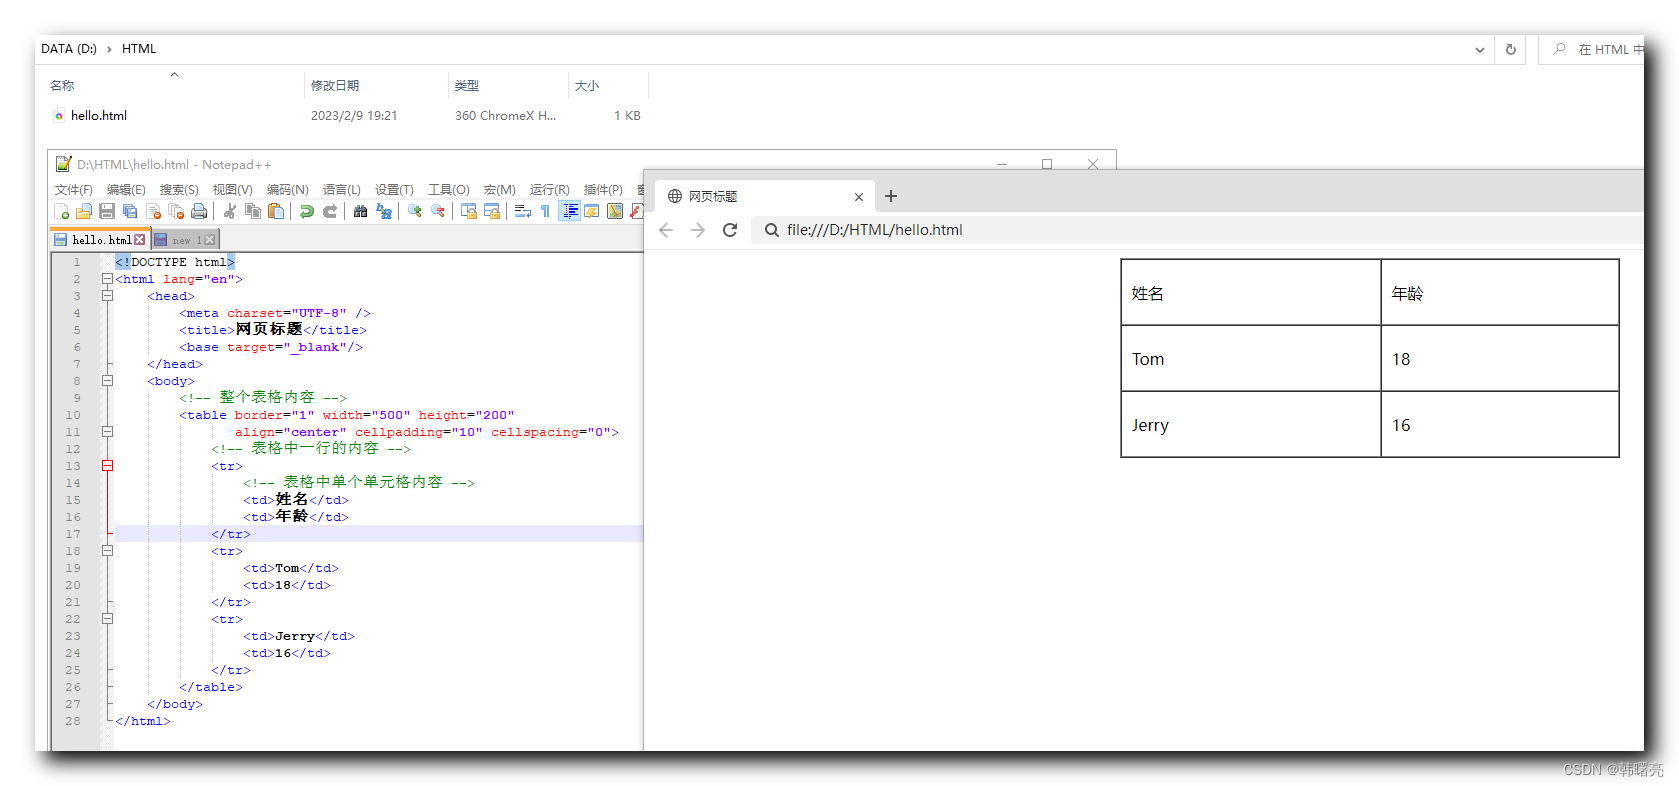This screenshot has height=786, width=1679.
Task: Zoom out using the magnifier minus icon
Action: [437, 211]
